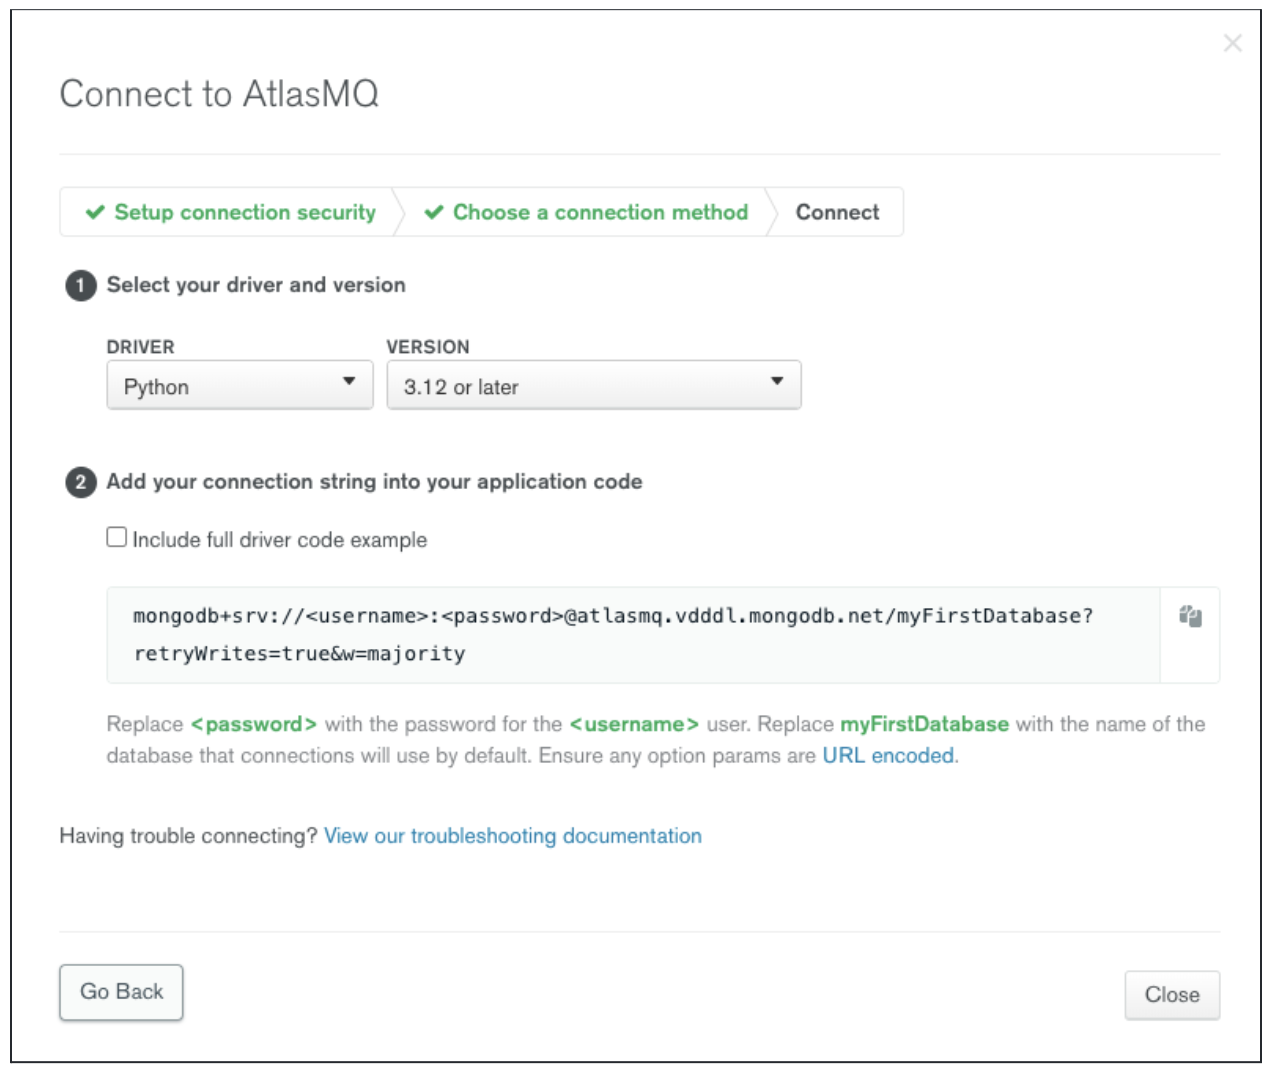Open the Version dropdown showing 3.12 or later

tap(594, 385)
